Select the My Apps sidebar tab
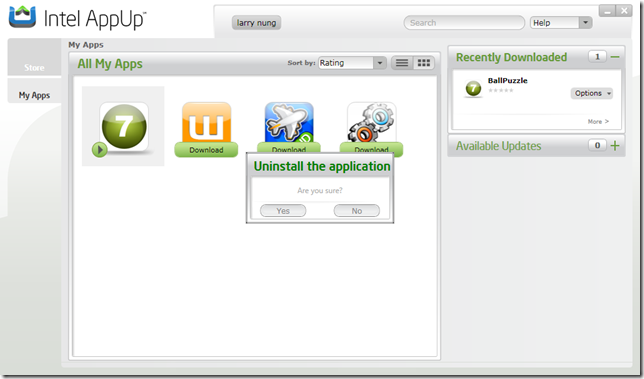Viewport: 644px width, 379px height. pyautogui.click(x=34, y=91)
